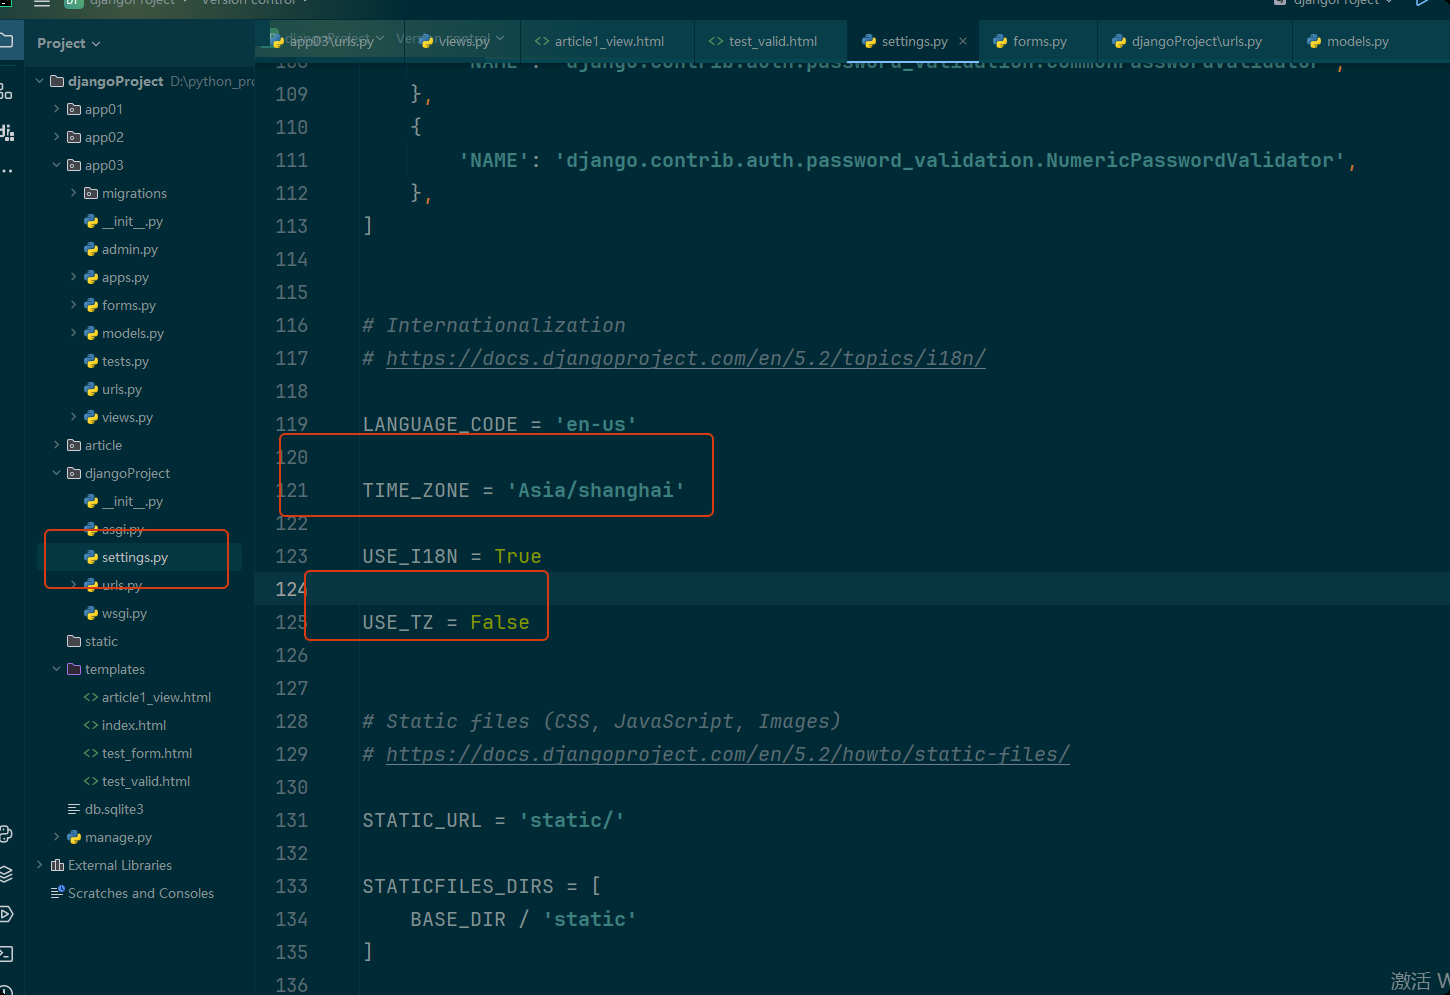Screen dimensions: 1450x995
Task: Click the wsgi.py Python file icon
Action: 91,613
